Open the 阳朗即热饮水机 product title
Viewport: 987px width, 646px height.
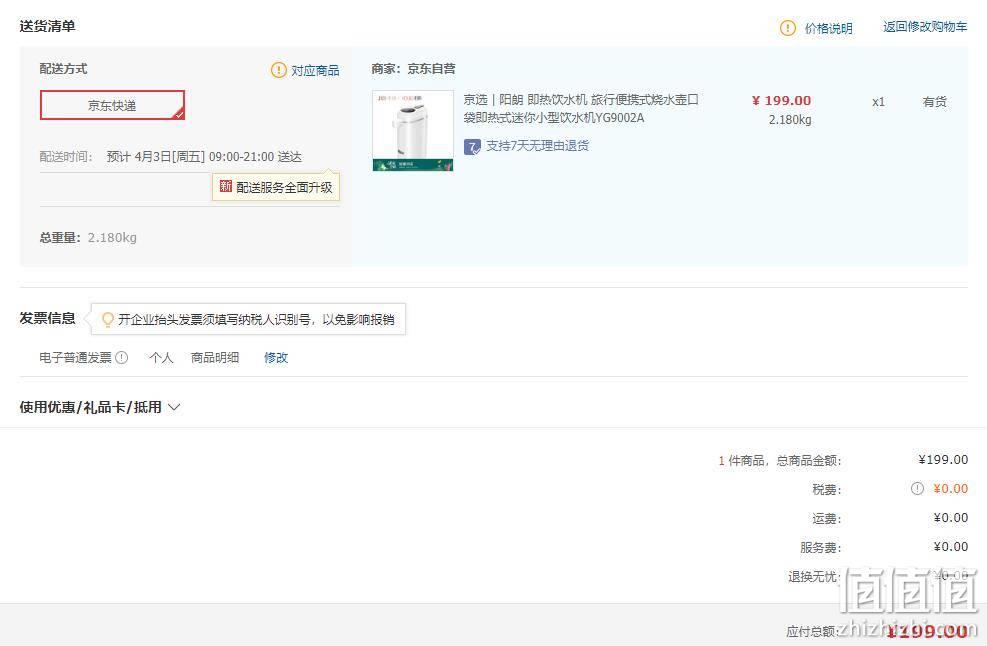point(581,108)
